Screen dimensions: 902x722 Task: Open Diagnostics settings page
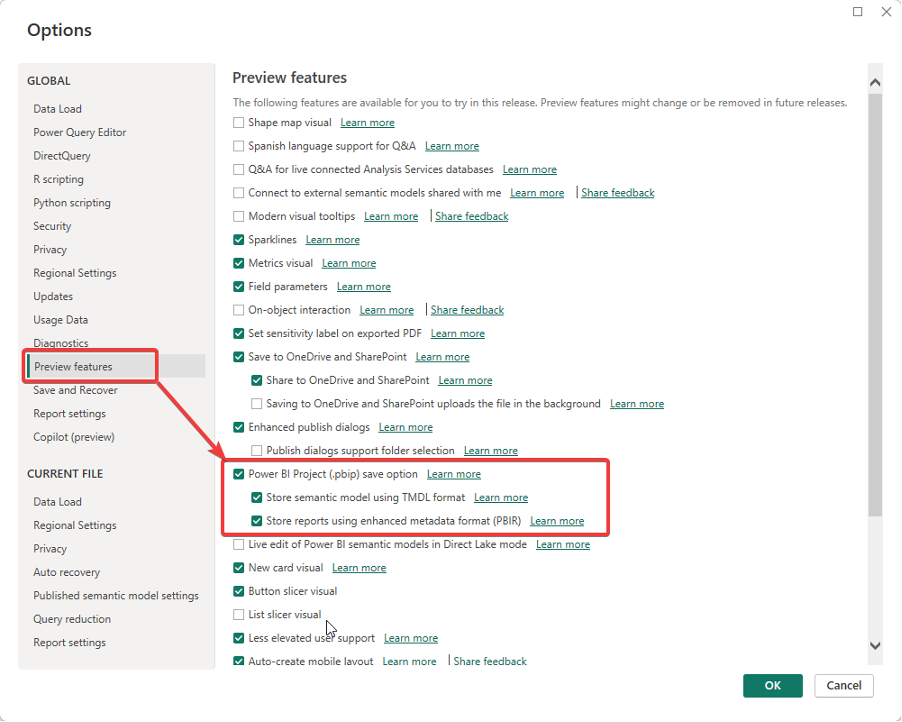61,343
